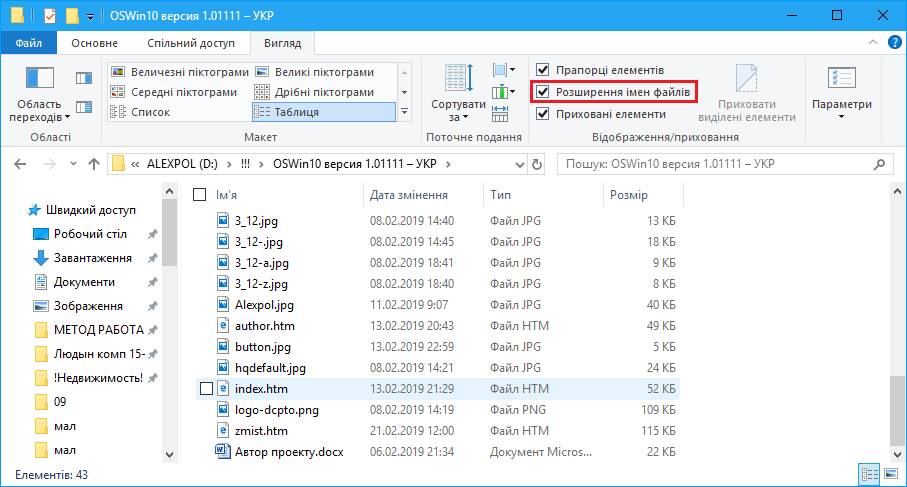The image size is (907, 487).
Task: Click the size all columns to fit icon
Action: tap(500, 113)
